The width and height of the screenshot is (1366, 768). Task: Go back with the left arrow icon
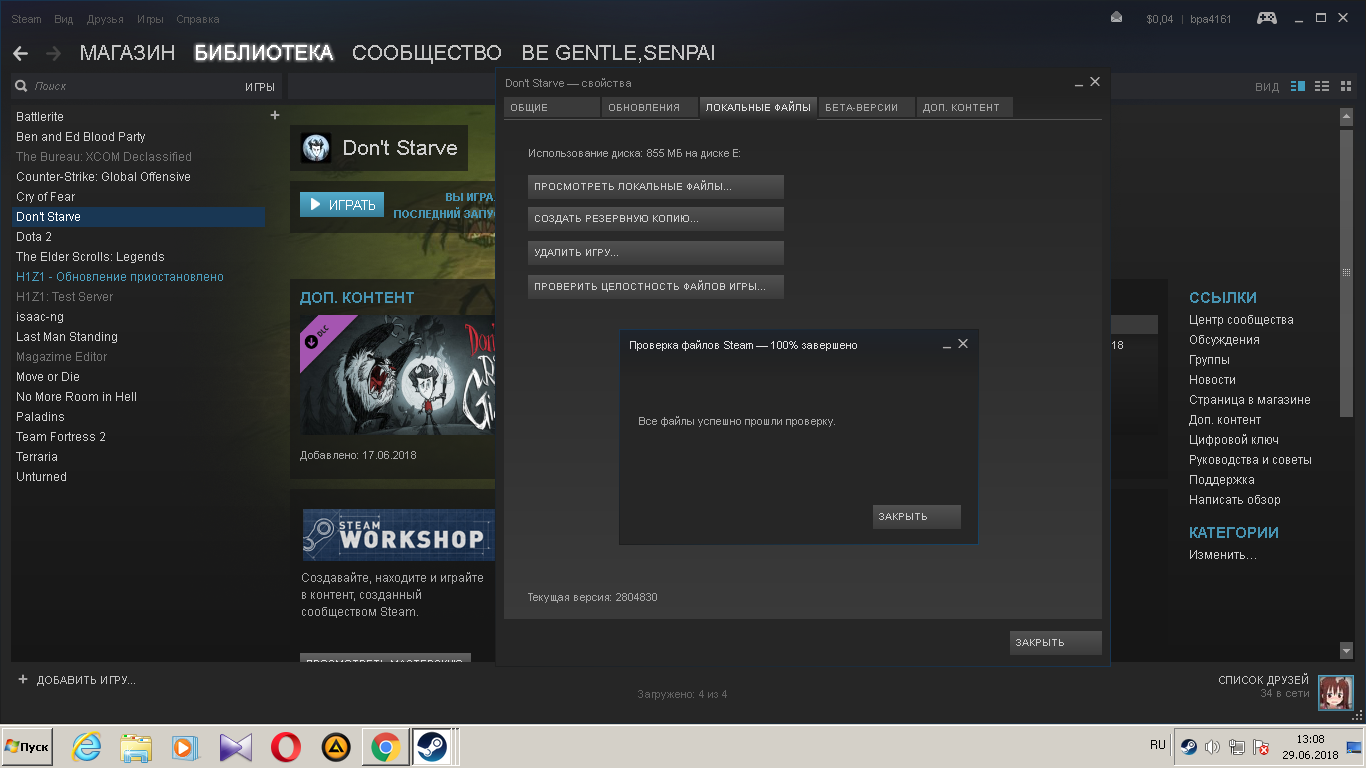pyautogui.click(x=20, y=53)
